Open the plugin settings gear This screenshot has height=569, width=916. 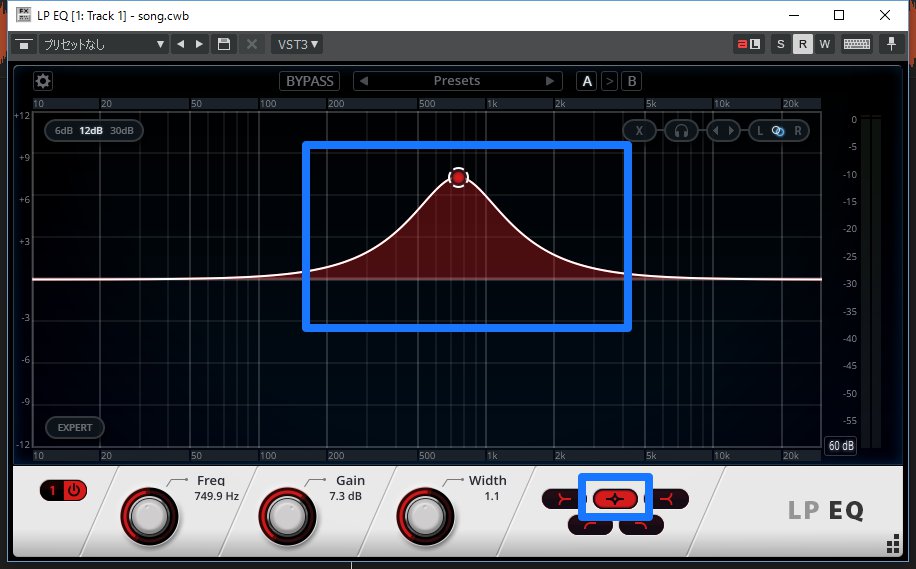(43, 81)
